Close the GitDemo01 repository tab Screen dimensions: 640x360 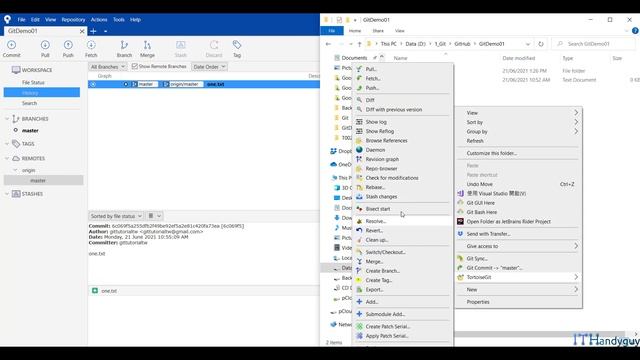(x=82, y=31)
